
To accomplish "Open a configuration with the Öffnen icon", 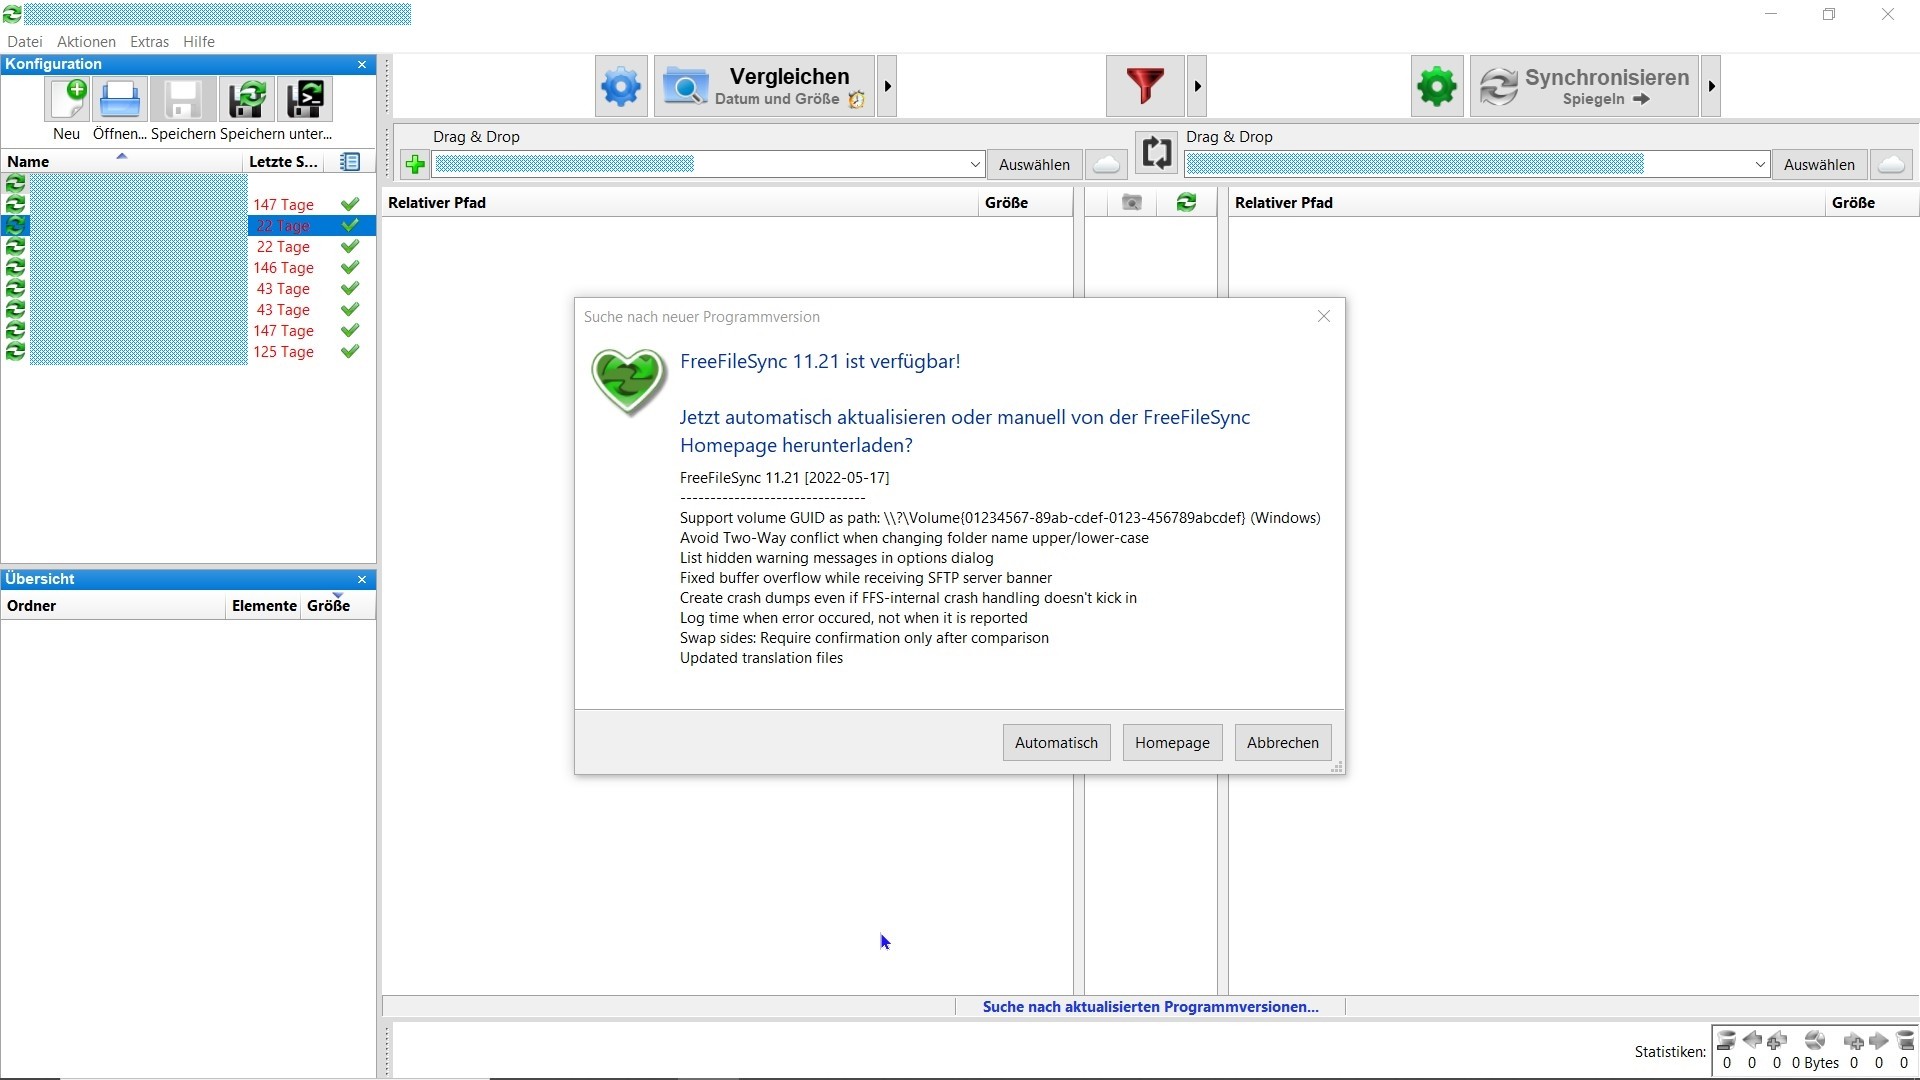I will (x=120, y=100).
